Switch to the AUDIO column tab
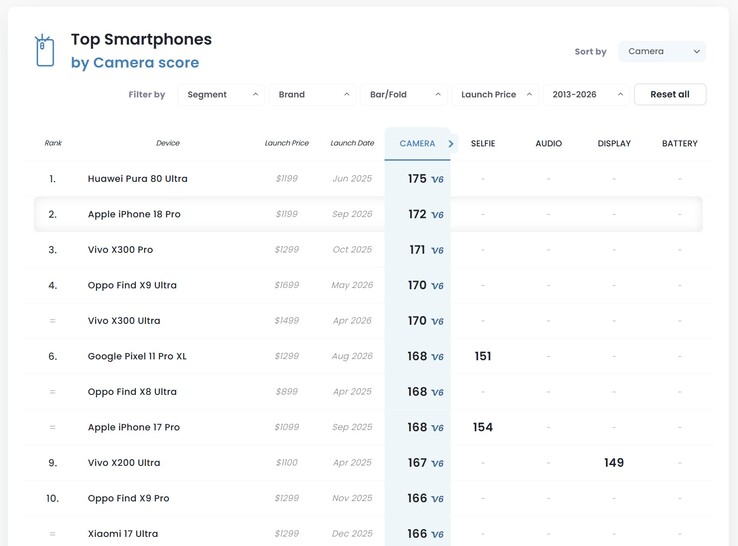The image size is (738, 546). [x=548, y=144]
